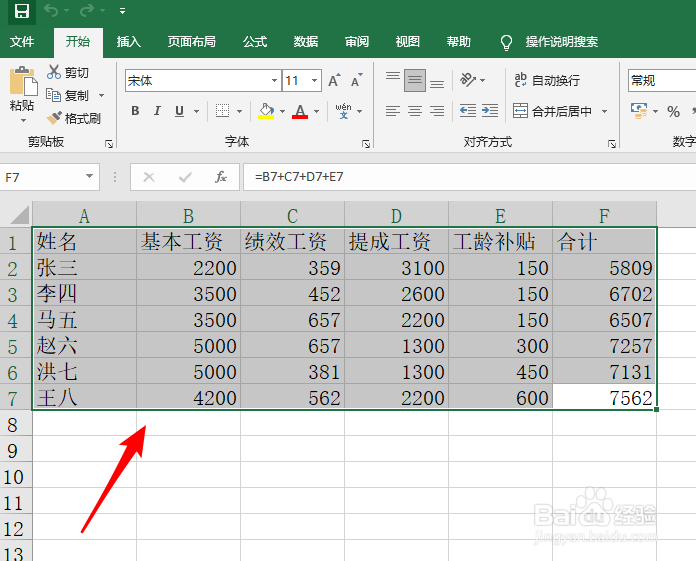Click the 剪切 cut button
696x561 pixels.
68,72
